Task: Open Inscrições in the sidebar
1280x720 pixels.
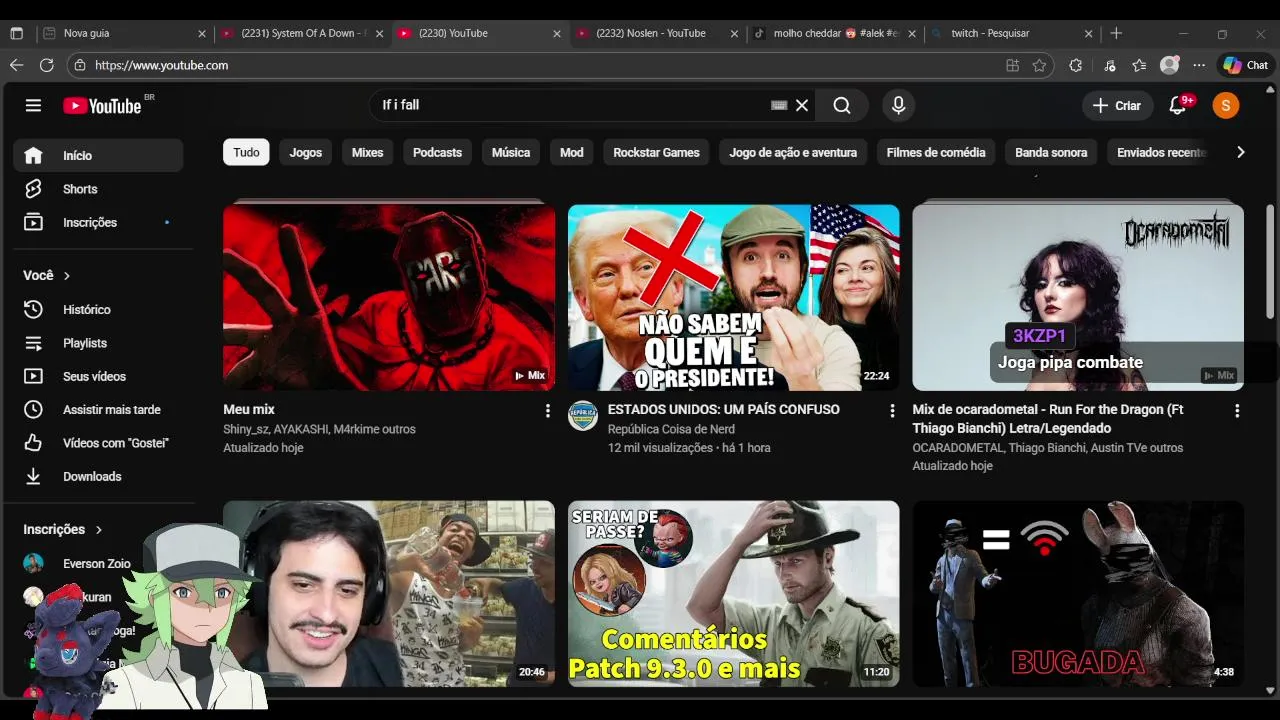Action: tap(98, 222)
